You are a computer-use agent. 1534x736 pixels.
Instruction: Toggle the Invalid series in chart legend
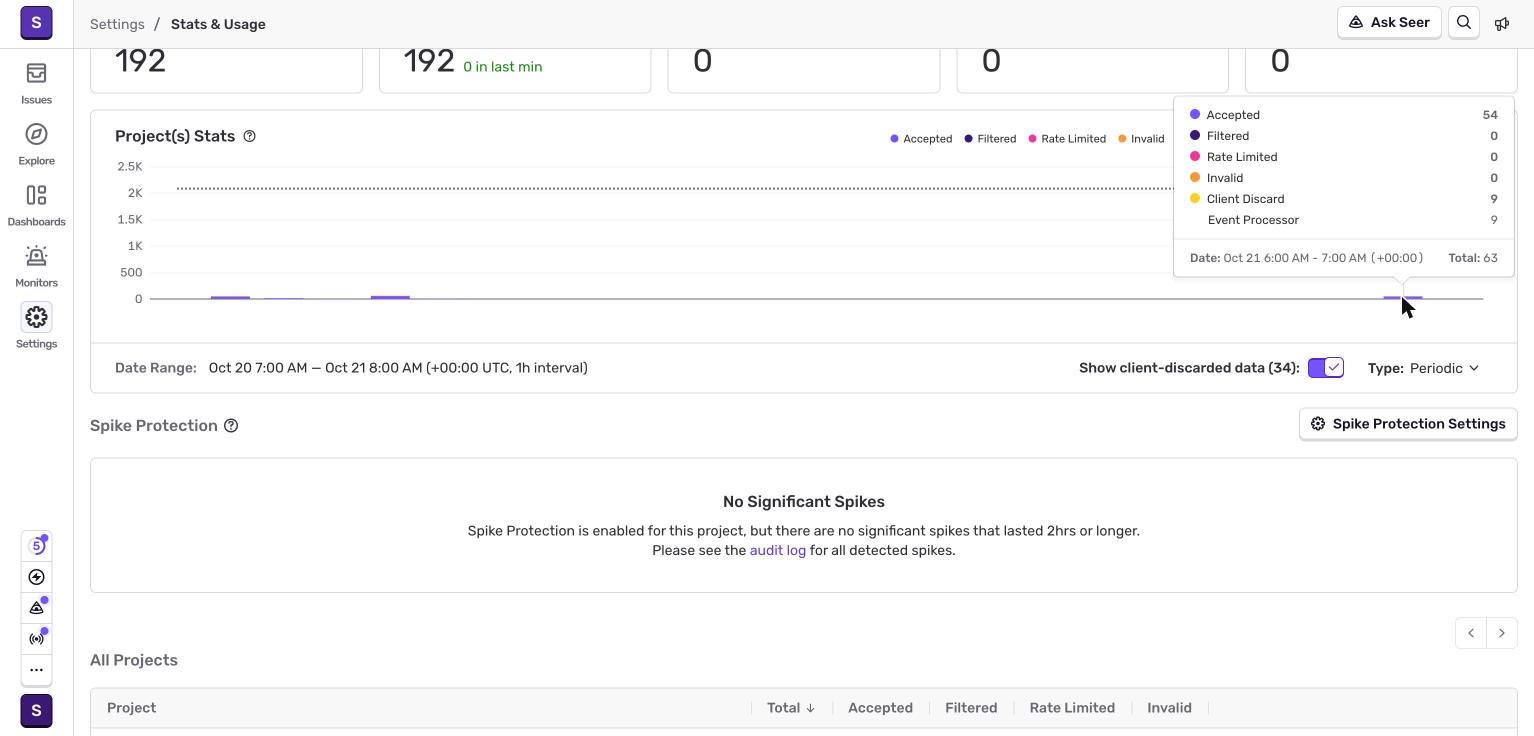click(x=1141, y=139)
